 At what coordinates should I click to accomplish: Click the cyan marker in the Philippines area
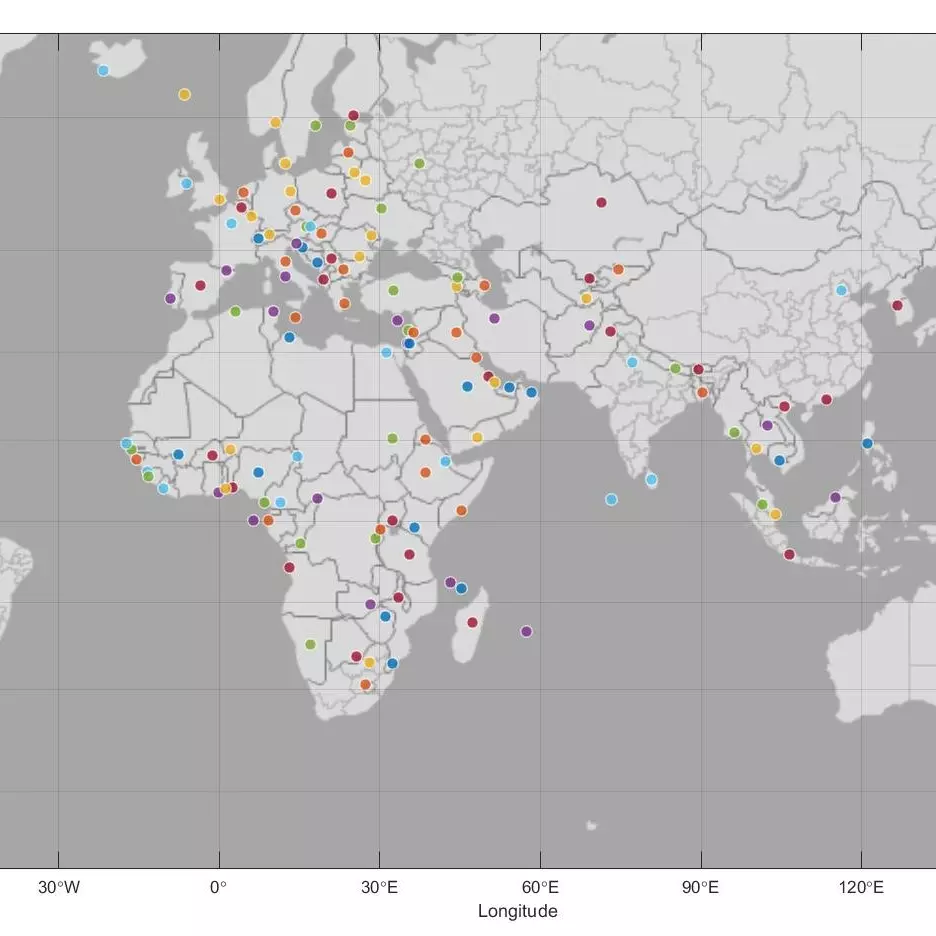tap(867, 443)
